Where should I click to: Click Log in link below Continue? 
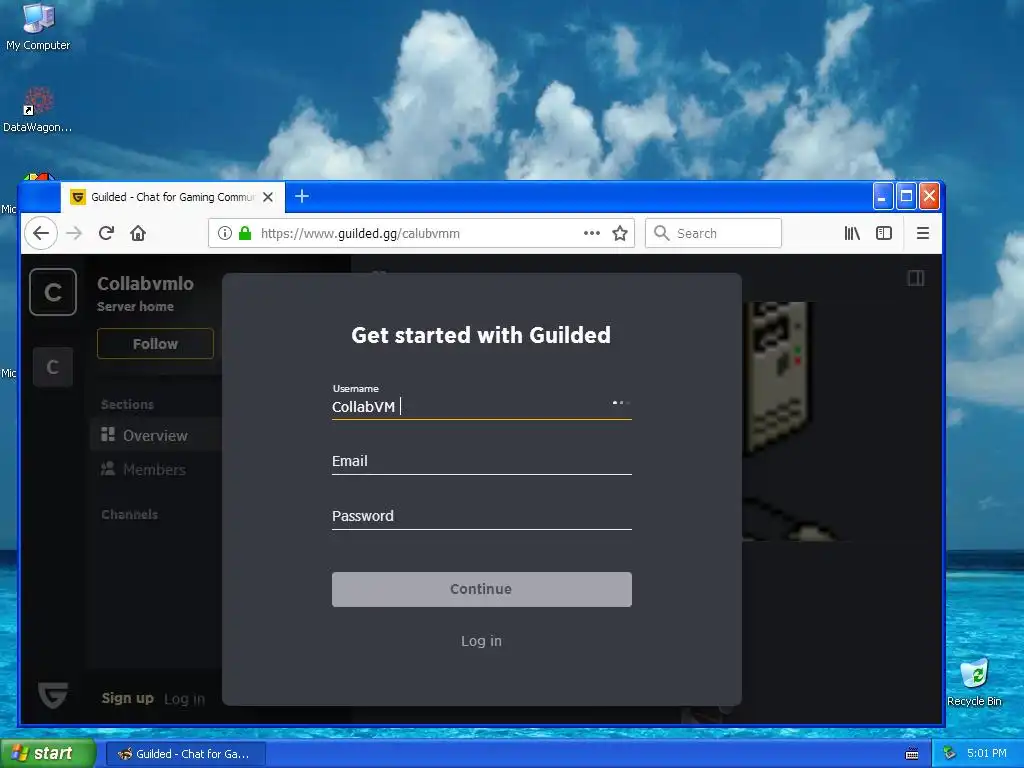point(481,641)
